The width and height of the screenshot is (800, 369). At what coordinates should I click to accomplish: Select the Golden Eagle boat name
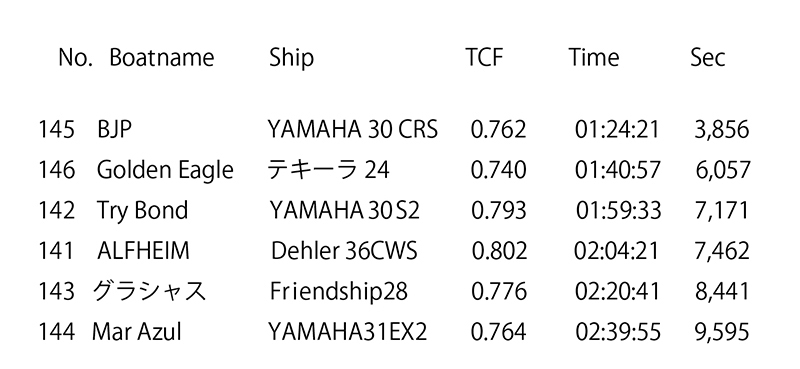(165, 170)
